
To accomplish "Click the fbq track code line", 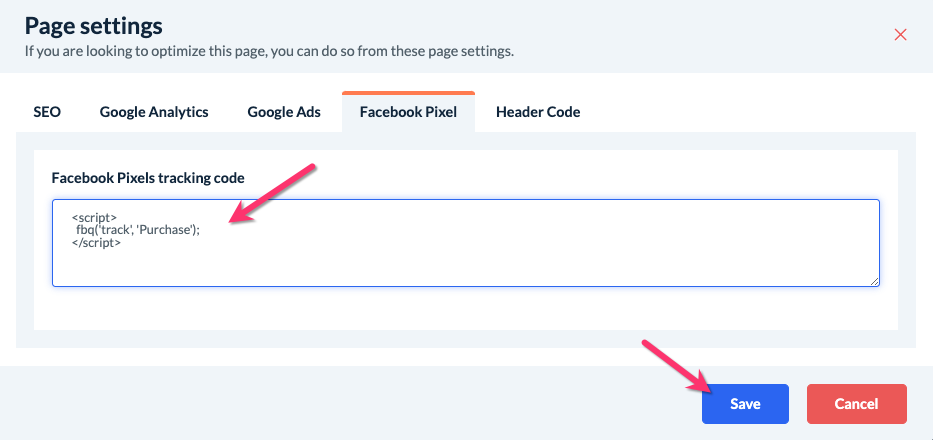I will 138,229.
